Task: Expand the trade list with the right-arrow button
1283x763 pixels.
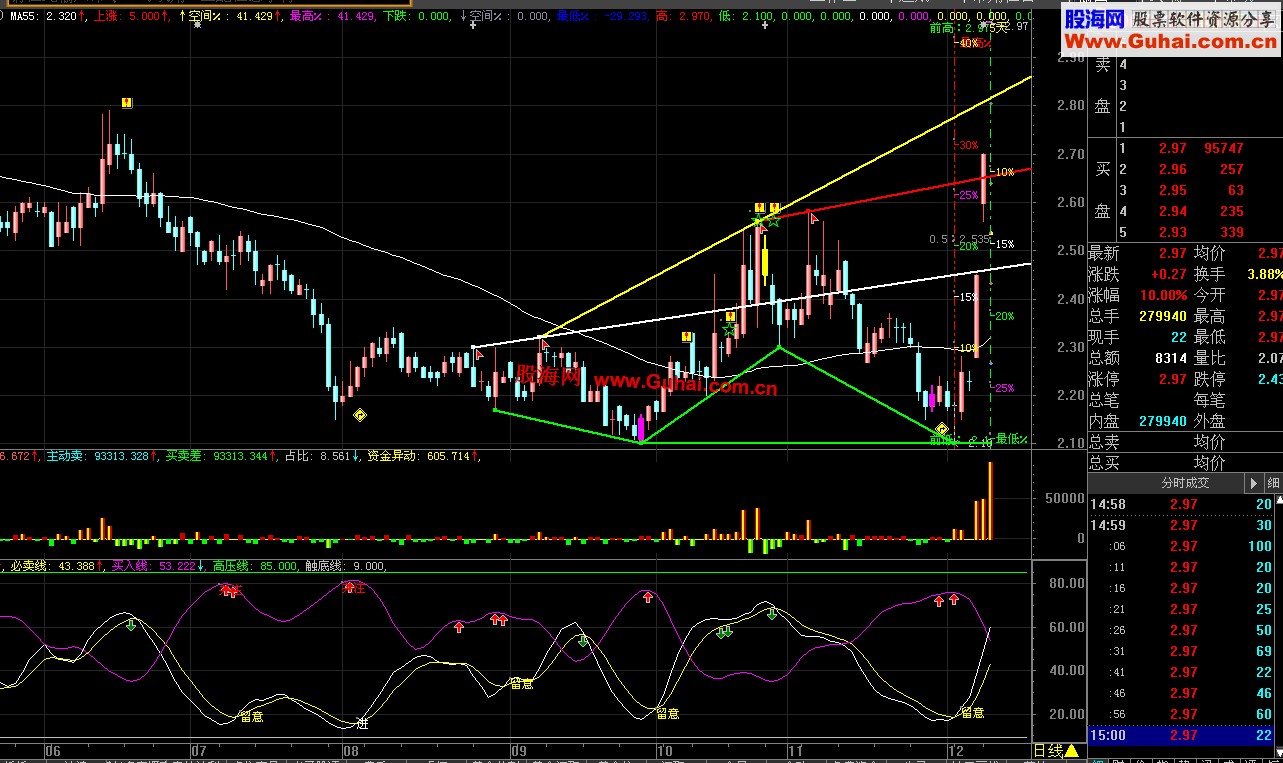Action: click(1253, 483)
